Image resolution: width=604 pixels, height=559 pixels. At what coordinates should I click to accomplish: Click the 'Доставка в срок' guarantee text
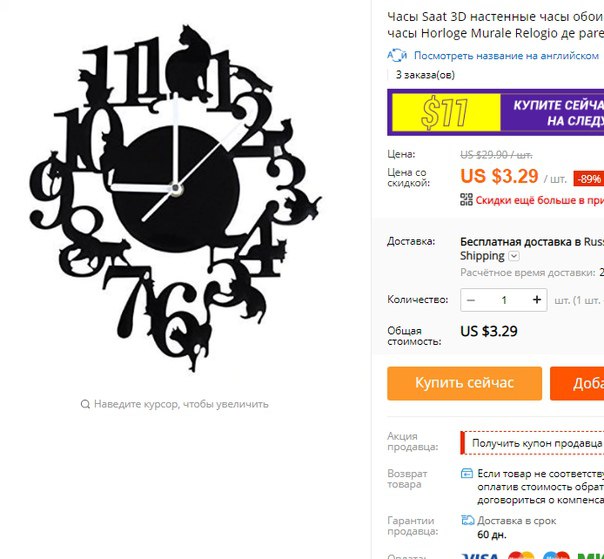[517, 521]
